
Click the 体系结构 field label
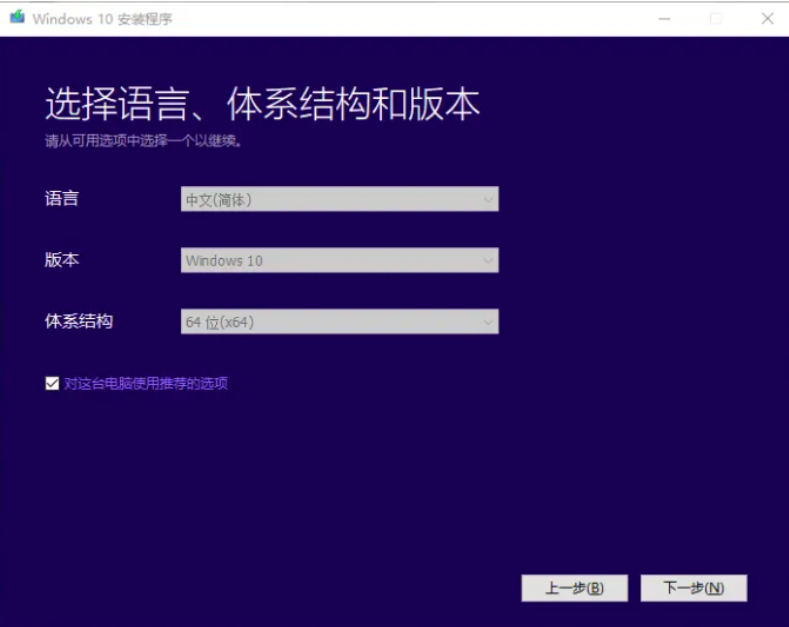pos(79,321)
